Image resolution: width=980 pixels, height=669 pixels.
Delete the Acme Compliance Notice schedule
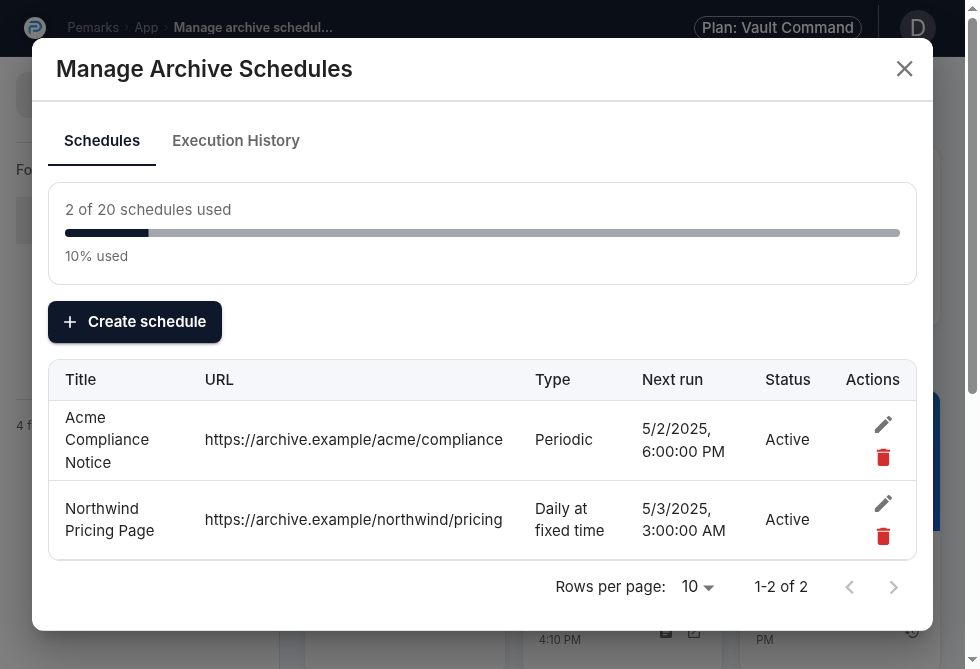tap(883, 458)
